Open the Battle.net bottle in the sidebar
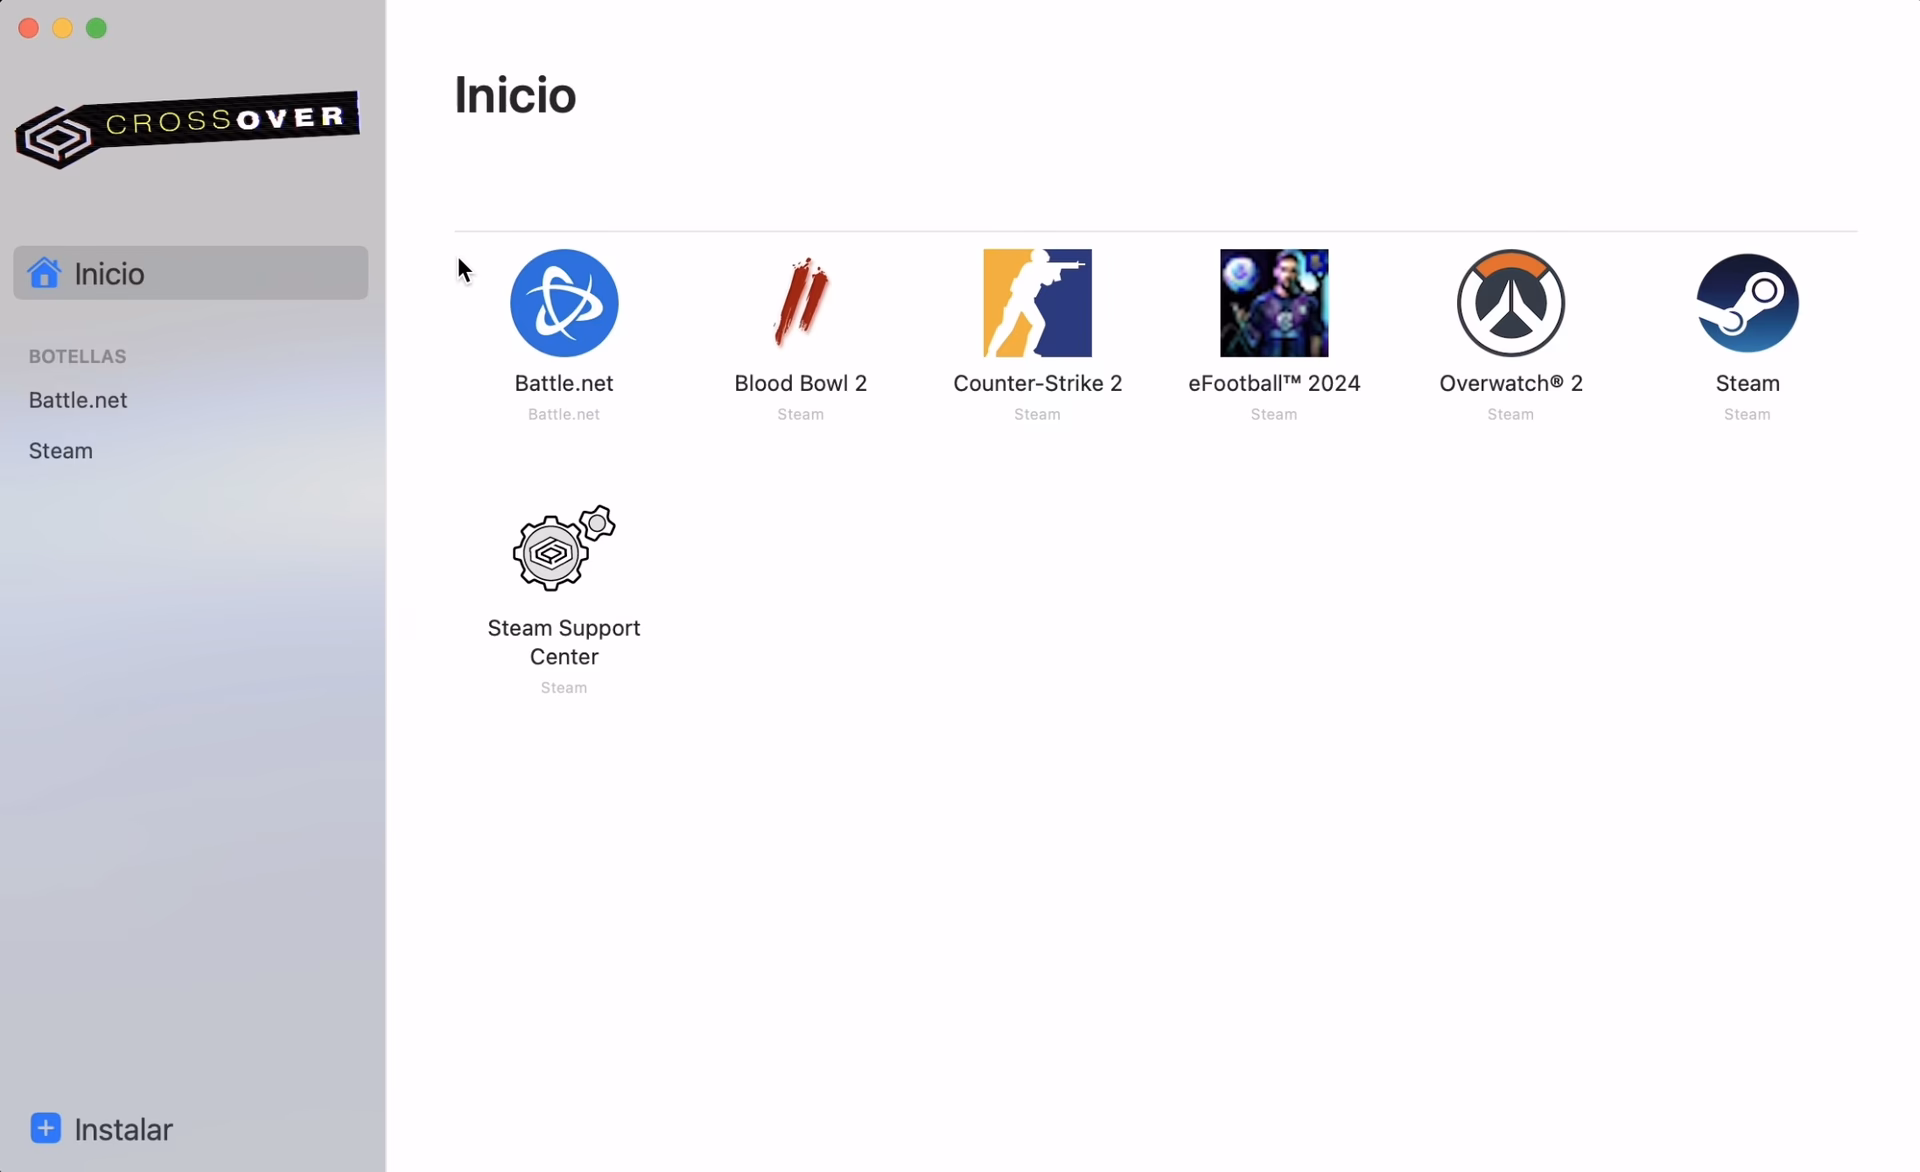This screenshot has width=1920, height=1172. (78, 400)
